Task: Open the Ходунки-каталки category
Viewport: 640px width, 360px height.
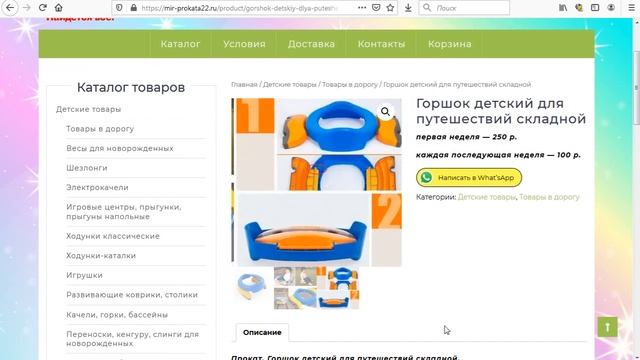Action: point(101,256)
